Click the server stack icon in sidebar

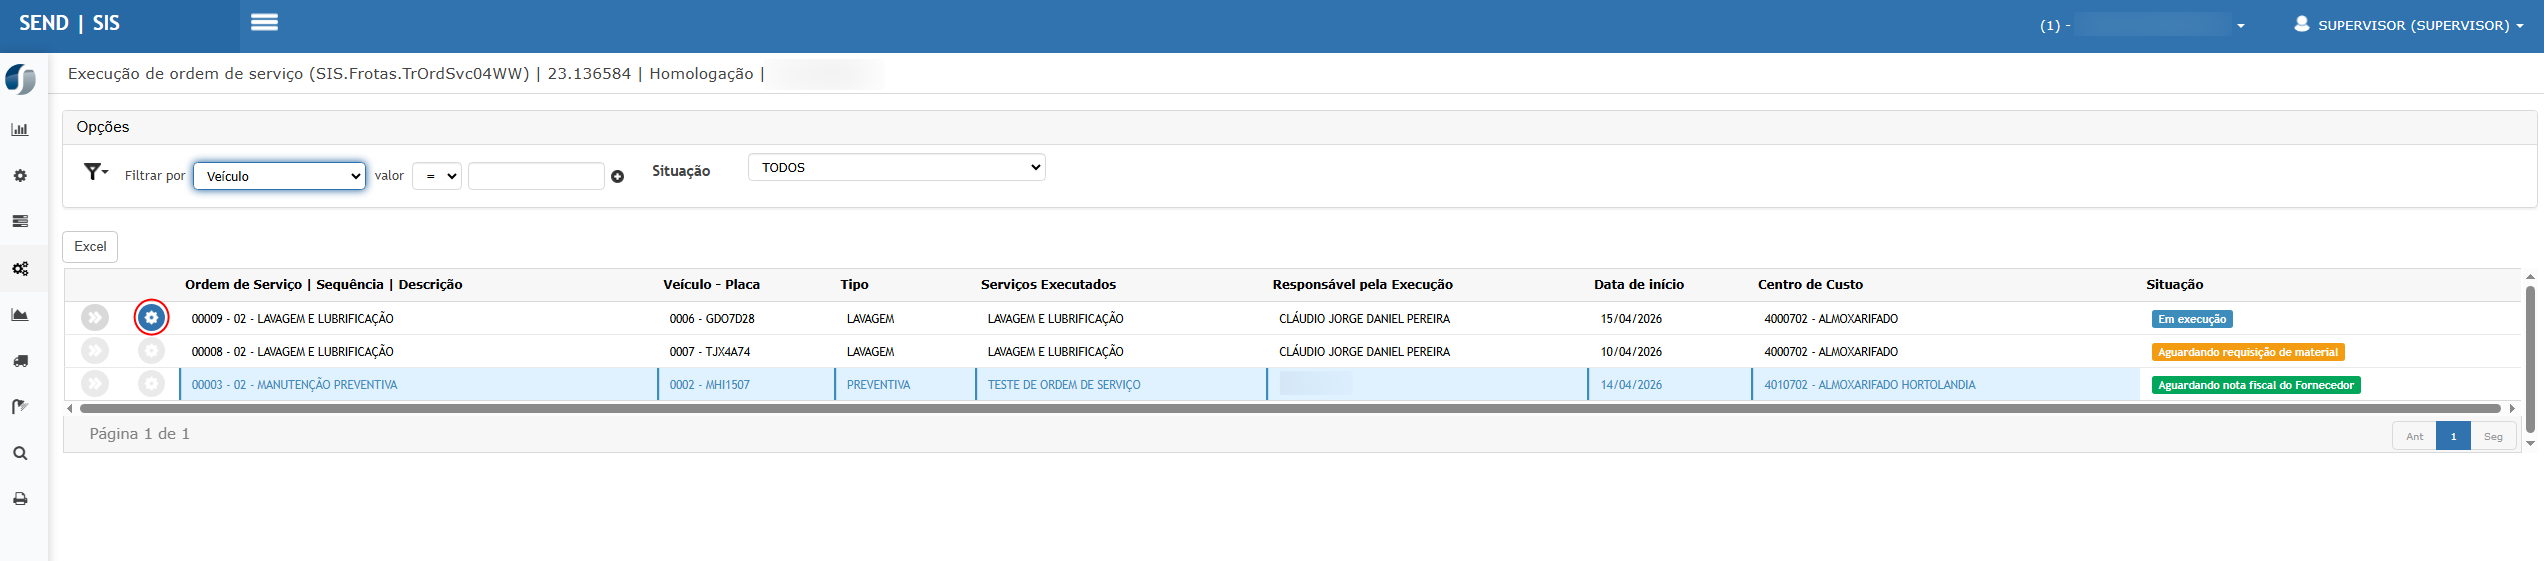[20, 222]
